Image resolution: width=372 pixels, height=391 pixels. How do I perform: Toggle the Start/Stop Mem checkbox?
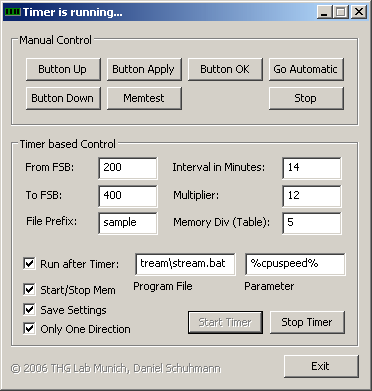[x=29, y=290]
